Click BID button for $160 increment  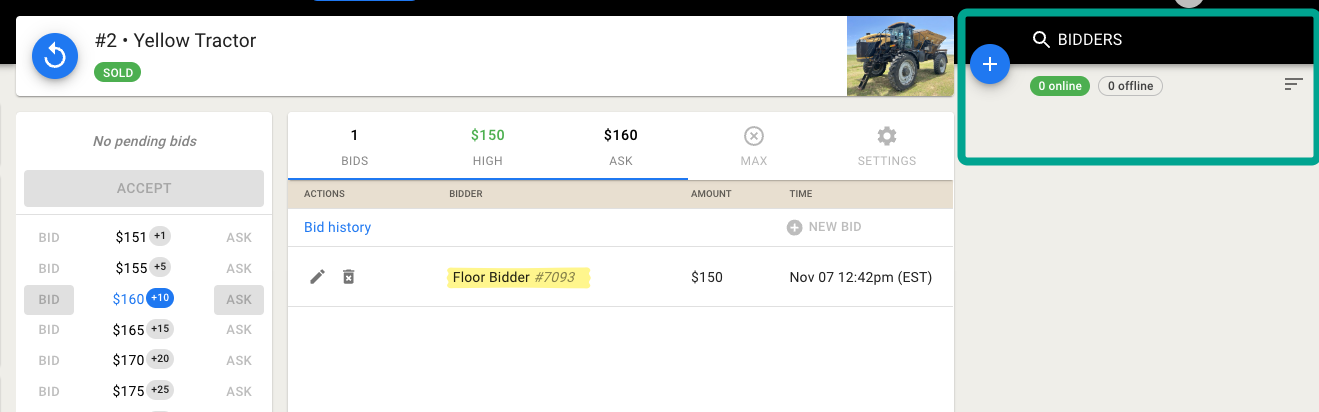pyautogui.click(x=49, y=300)
